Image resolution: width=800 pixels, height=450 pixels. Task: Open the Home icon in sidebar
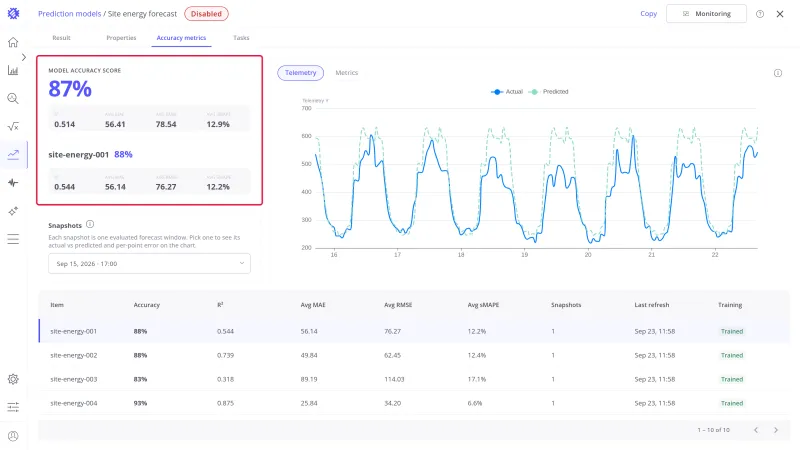[x=13, y=42]
